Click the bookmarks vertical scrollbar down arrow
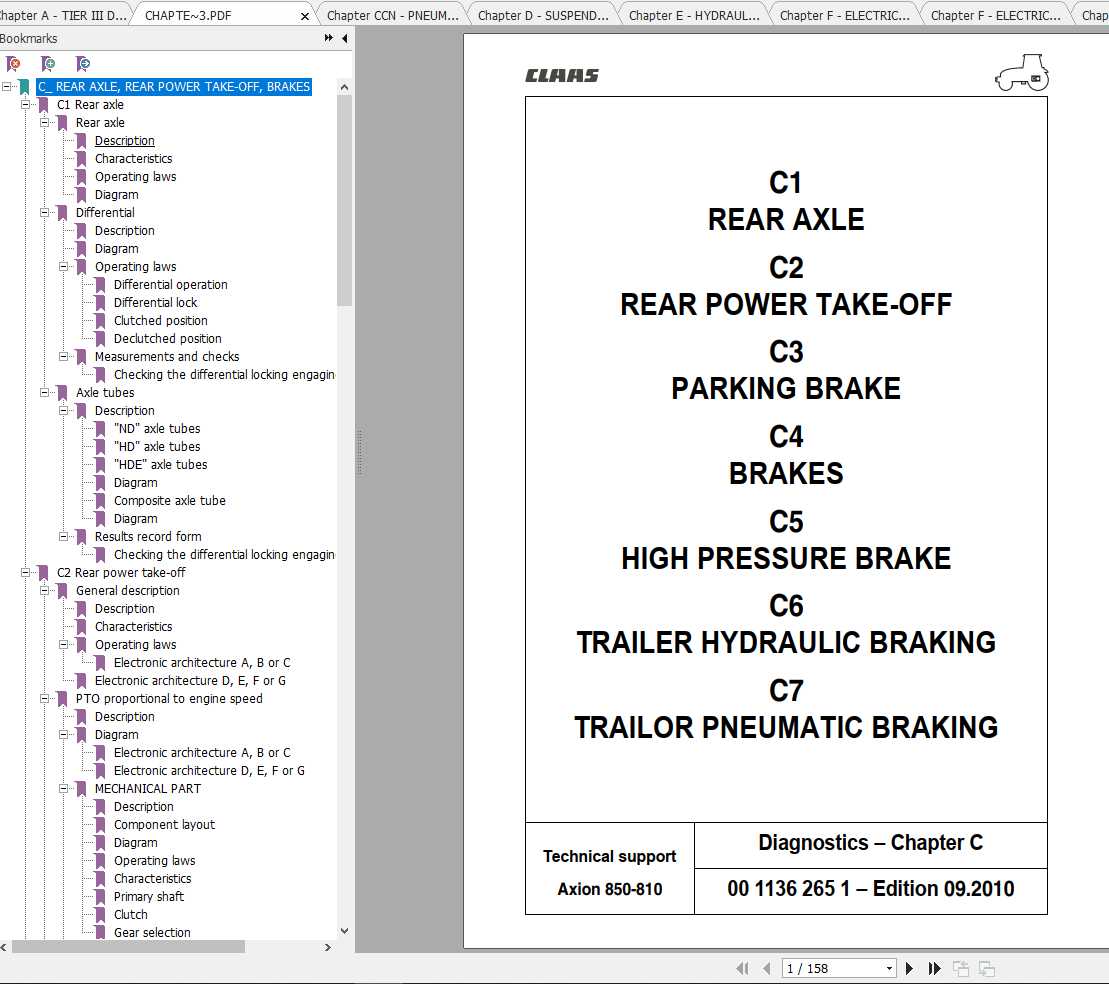This screenshot has height=984, width=1109. pyautogui.click(x=345, y=930)
